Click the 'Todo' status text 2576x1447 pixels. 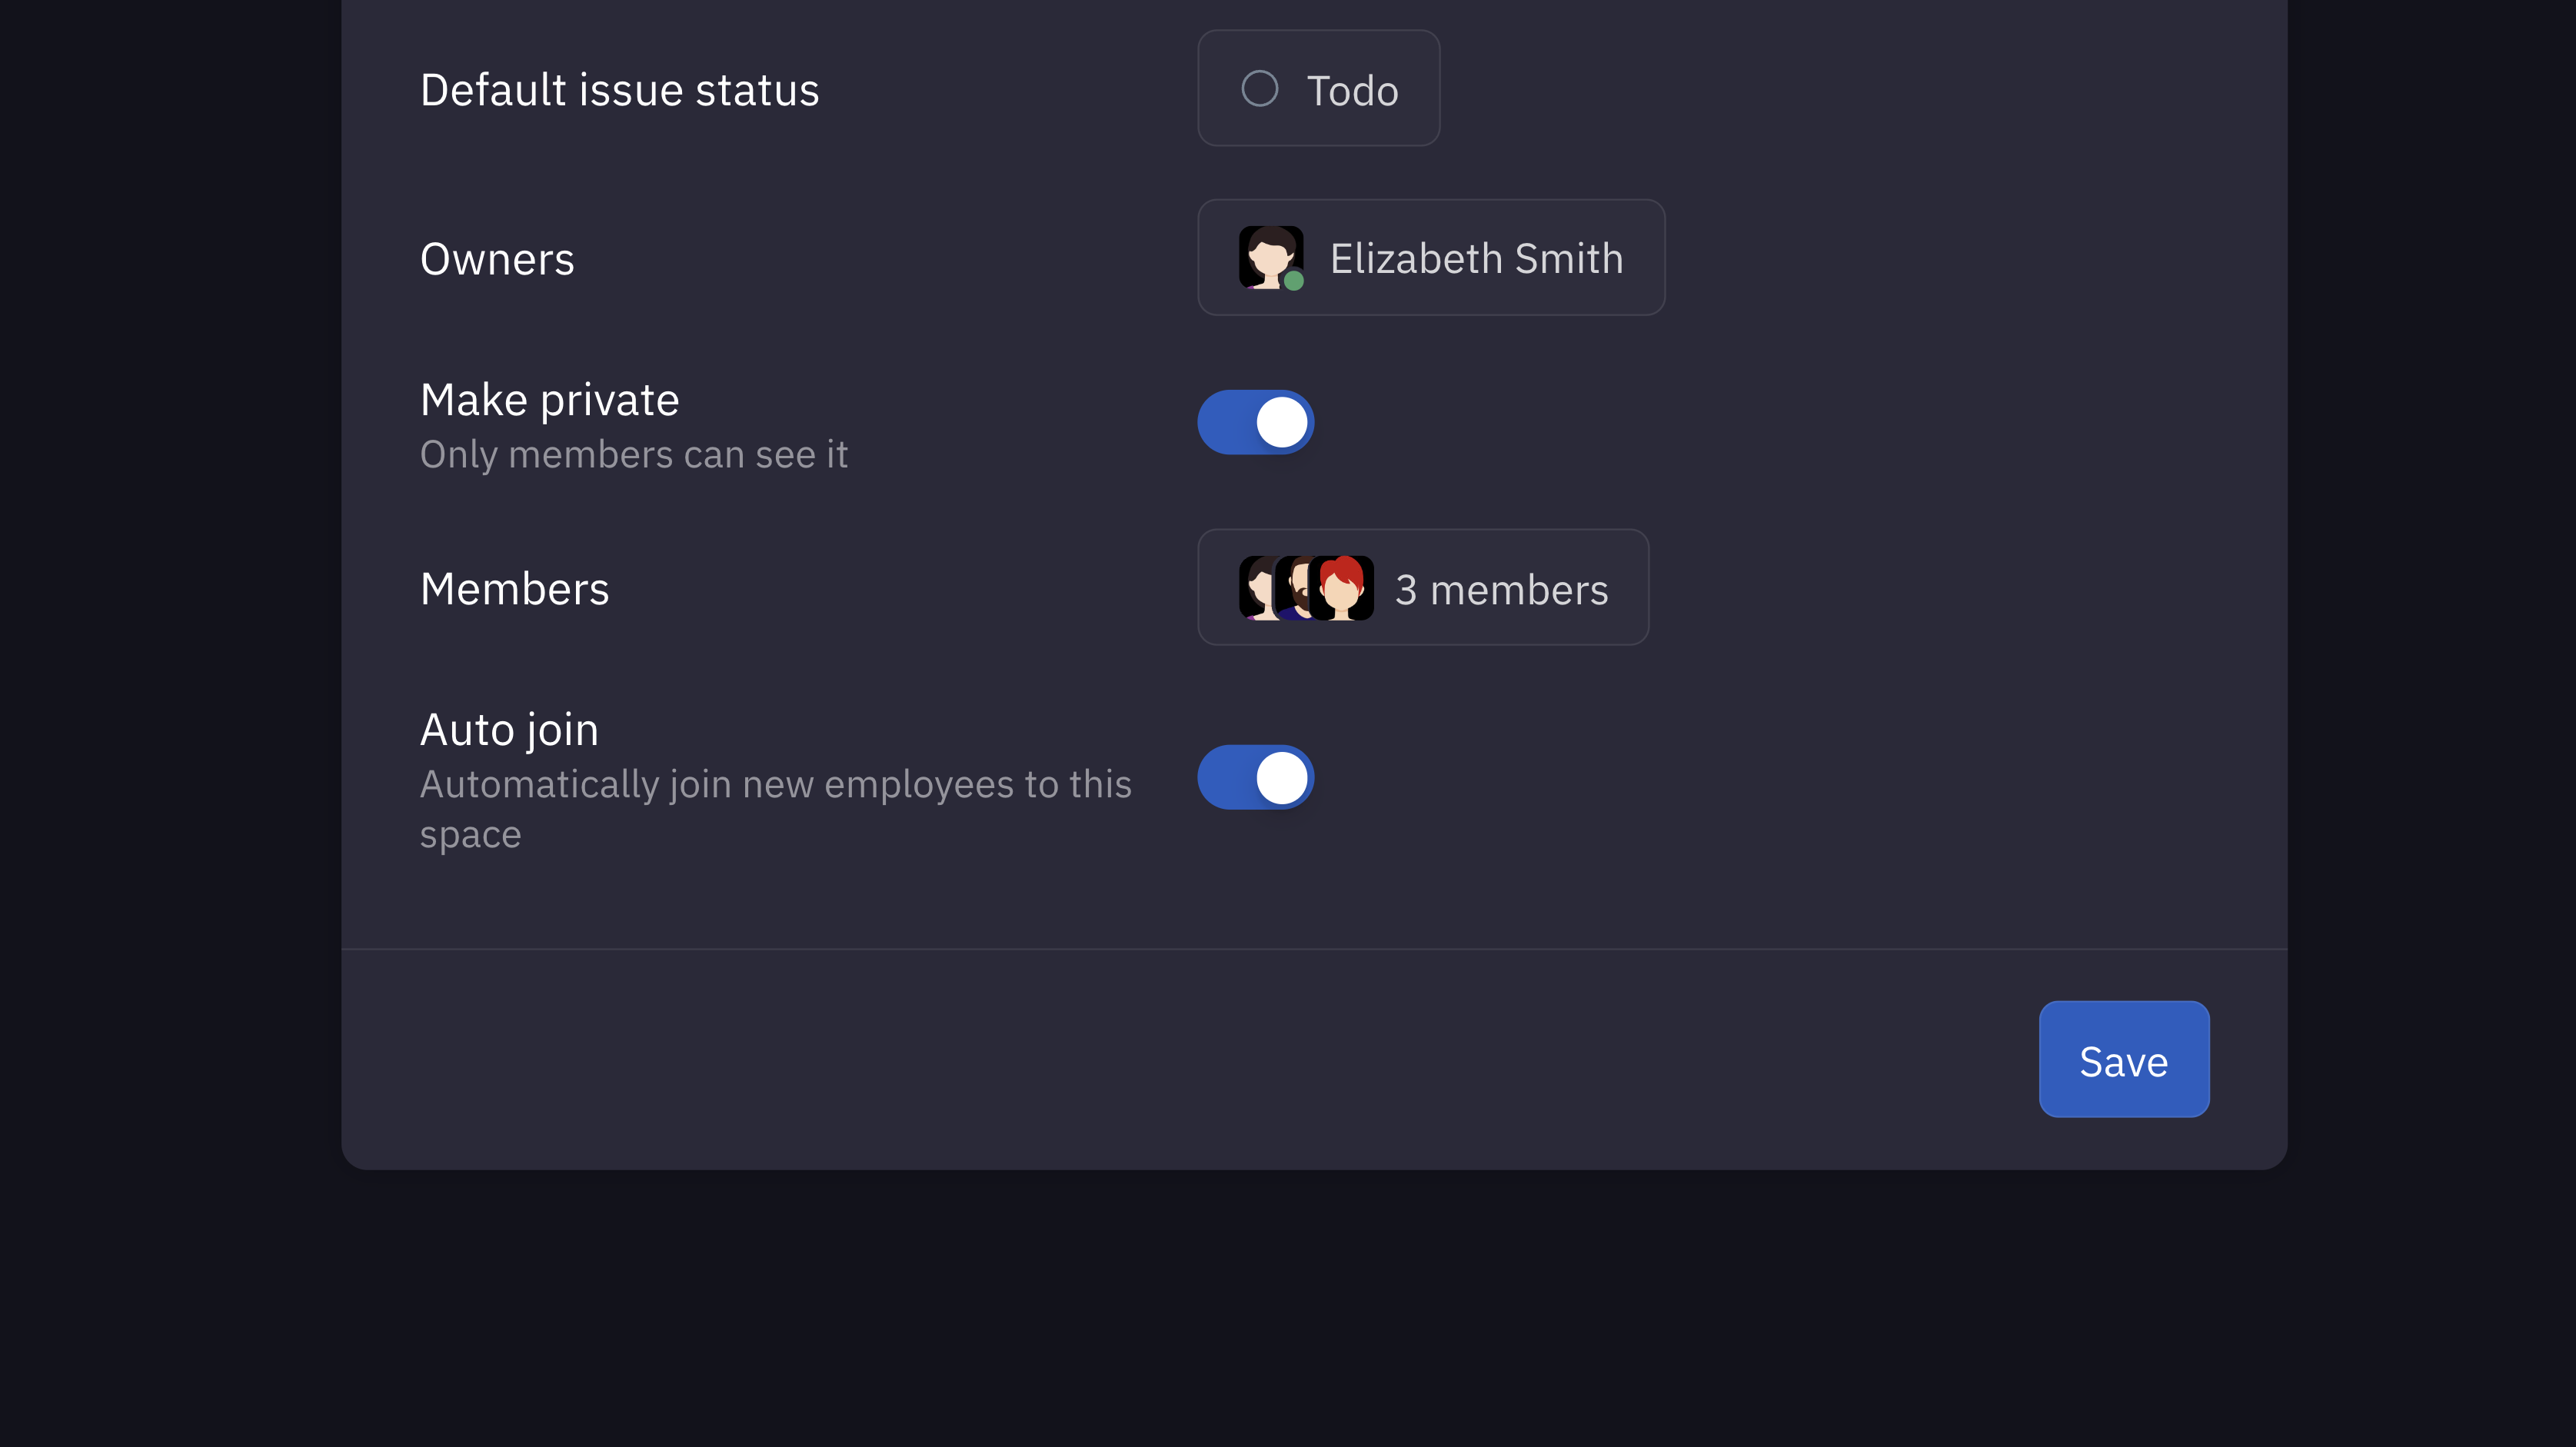(x=1352, y=91)
